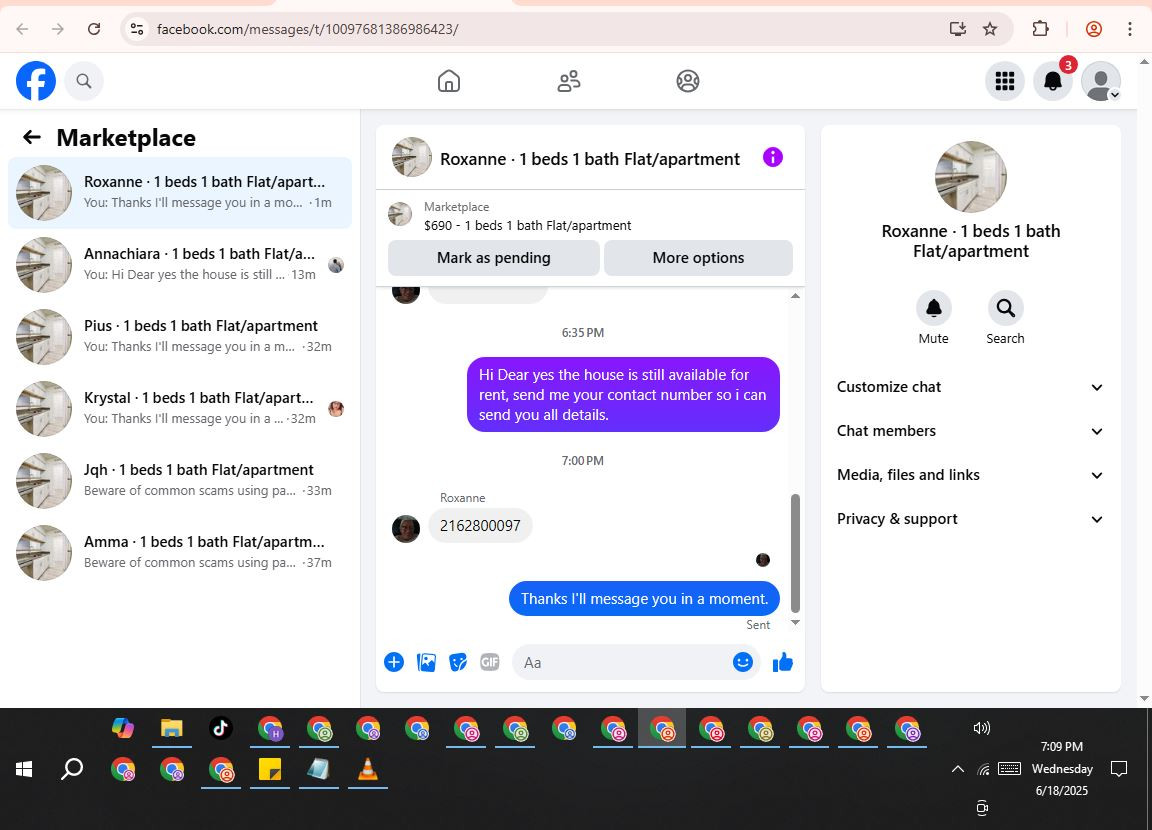Choose a GIF icon in composer
This screenshot has width=1152, height=830.
coord(490,663)
